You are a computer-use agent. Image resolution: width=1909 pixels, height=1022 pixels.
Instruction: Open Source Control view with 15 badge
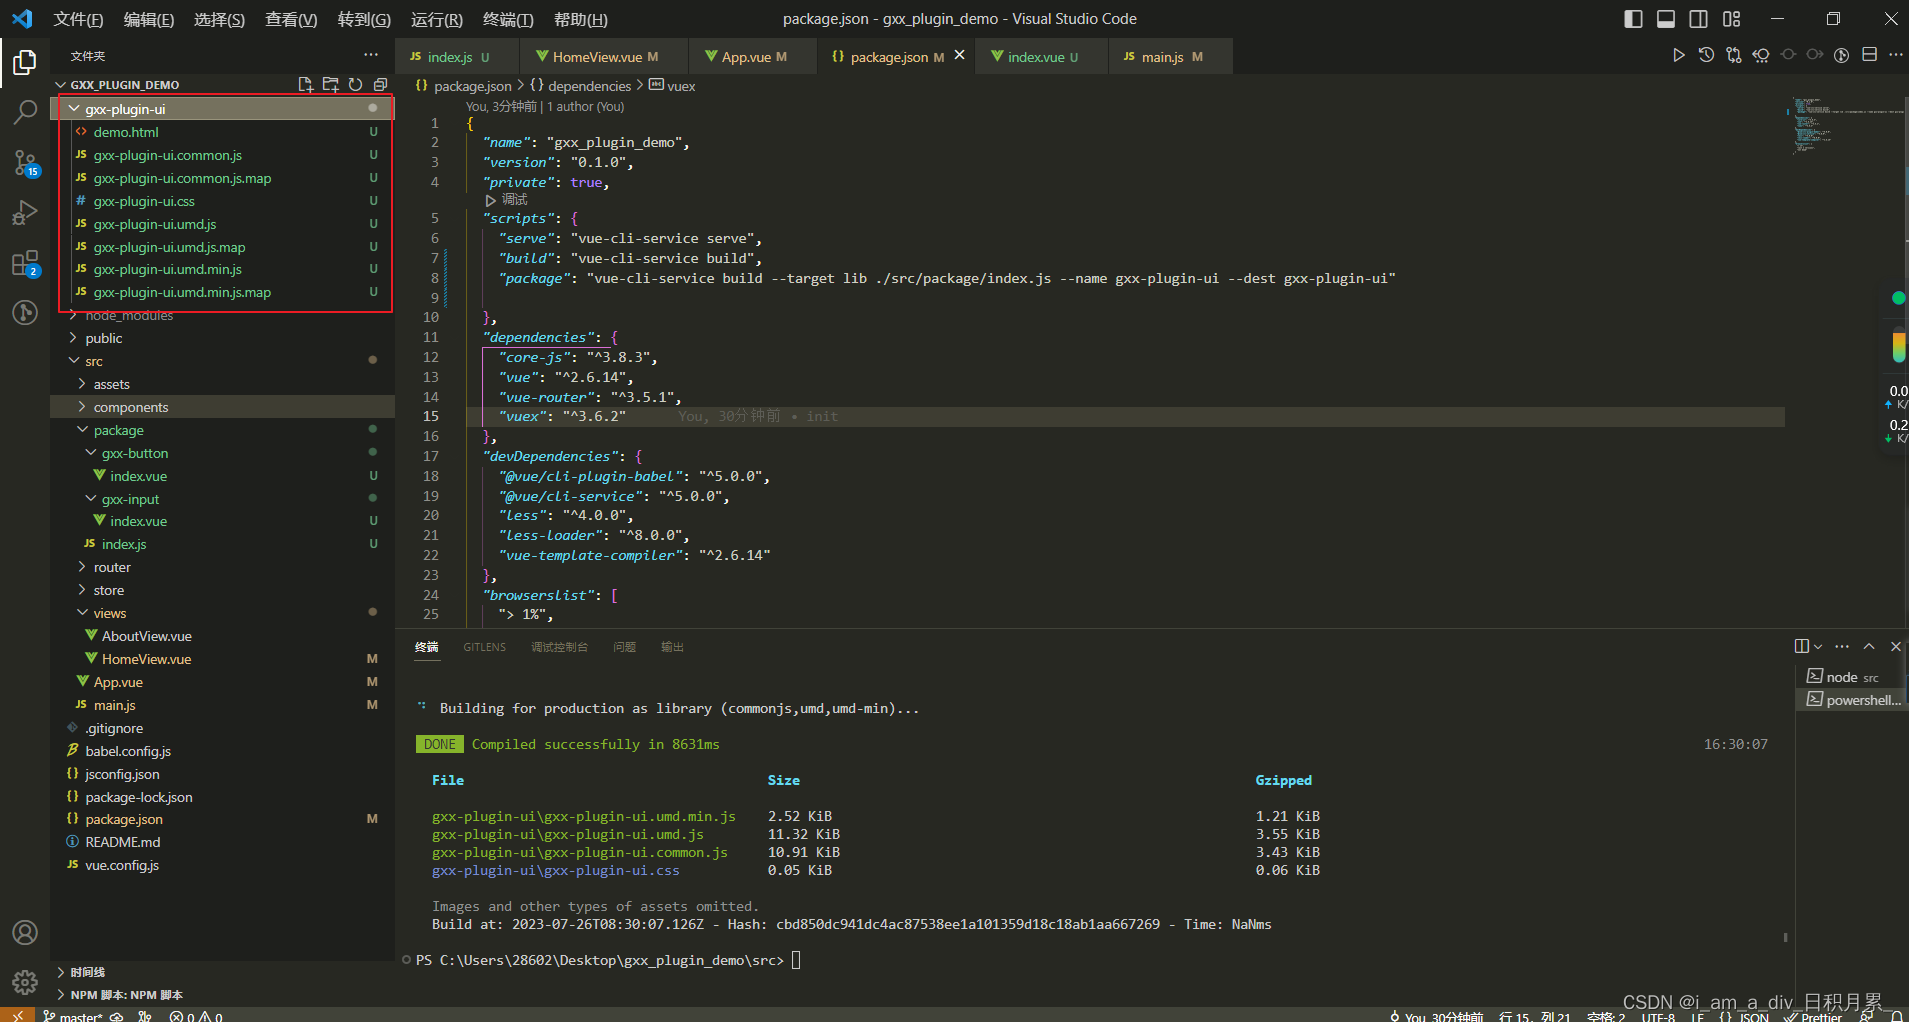click(x=25, y=162)
